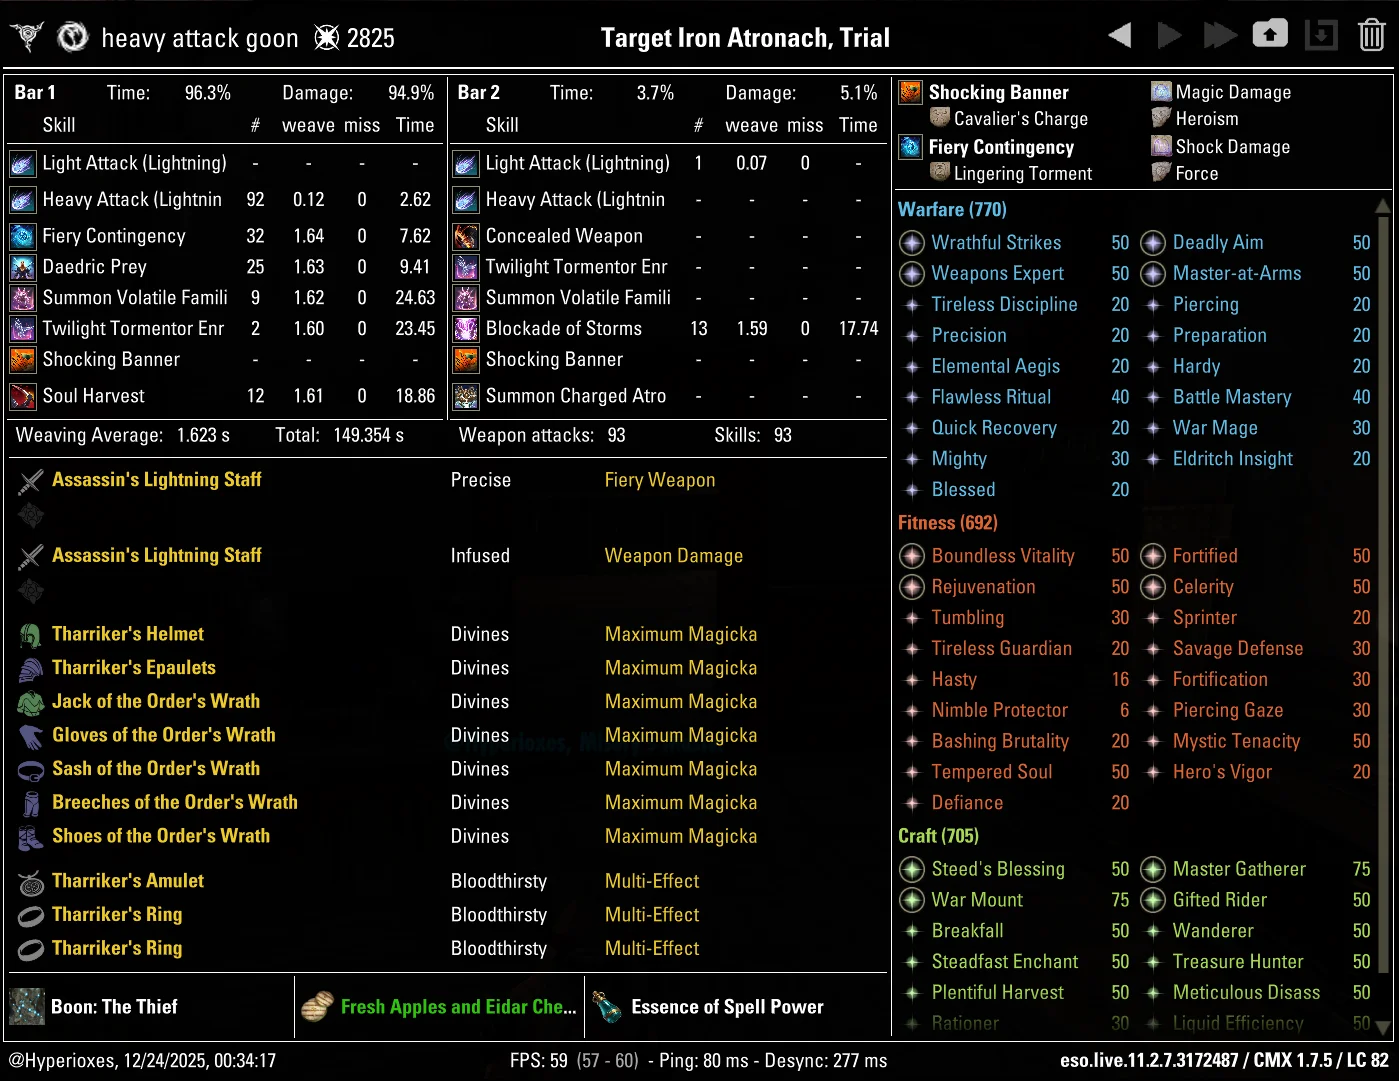Click the Blockade of Storms skill icon
Screen dimensions: 1399x1081
click(x=466, y=329)
